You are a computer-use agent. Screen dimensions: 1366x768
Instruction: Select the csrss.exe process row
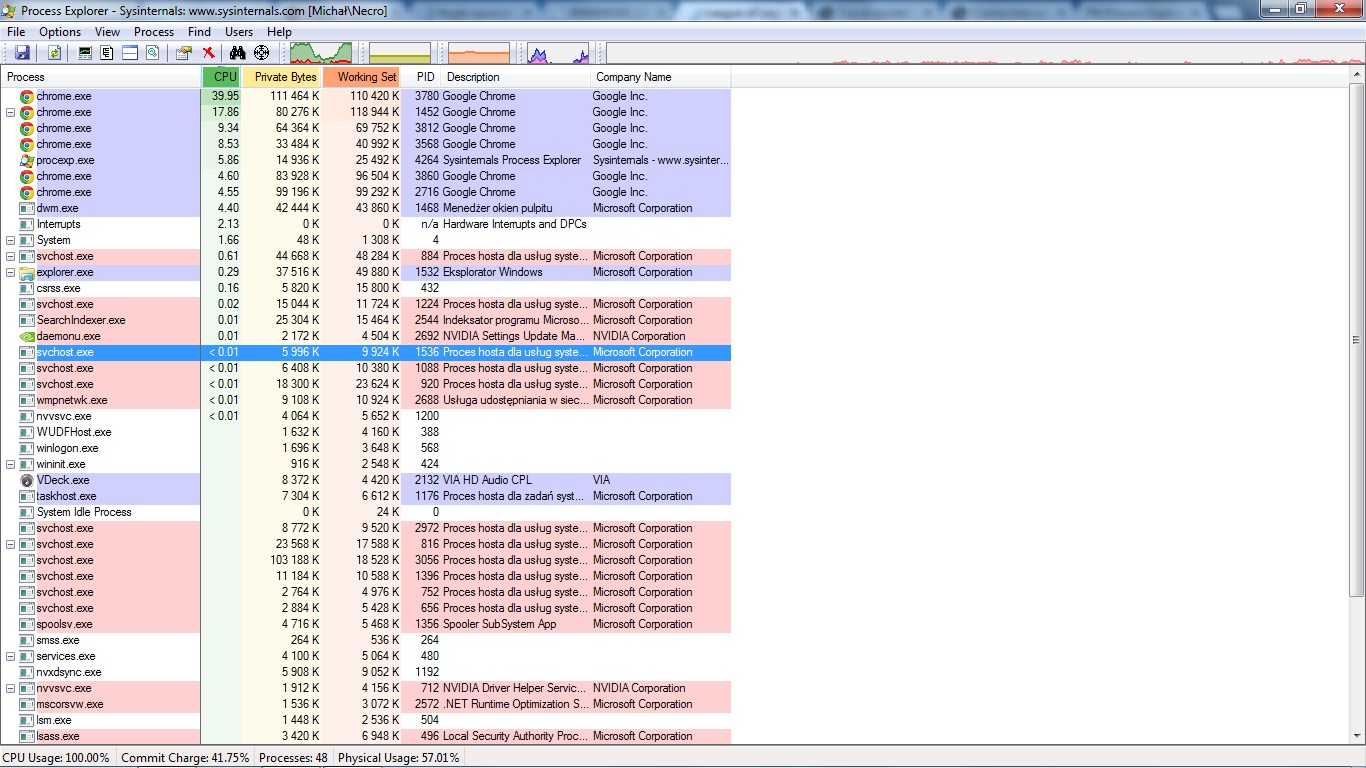366,288
